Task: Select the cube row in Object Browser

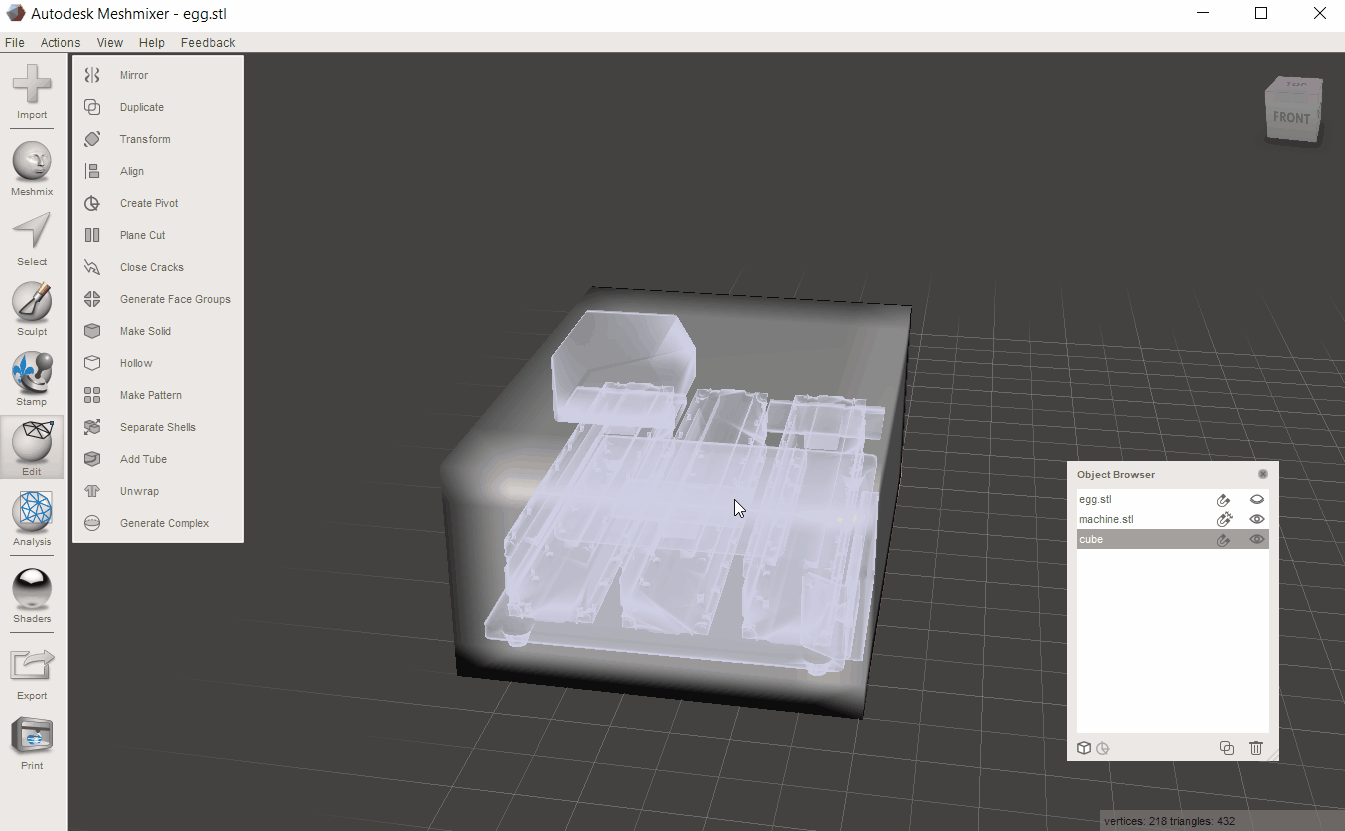Action: 1172,539
